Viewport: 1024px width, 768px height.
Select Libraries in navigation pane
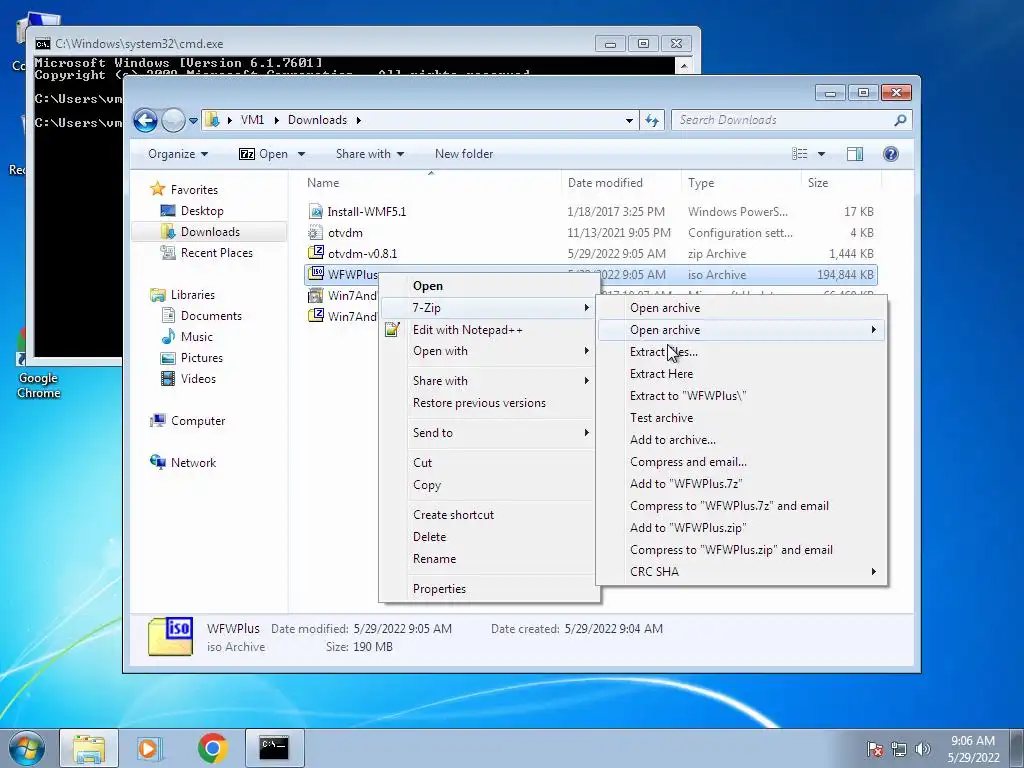[x=192, y=295]
